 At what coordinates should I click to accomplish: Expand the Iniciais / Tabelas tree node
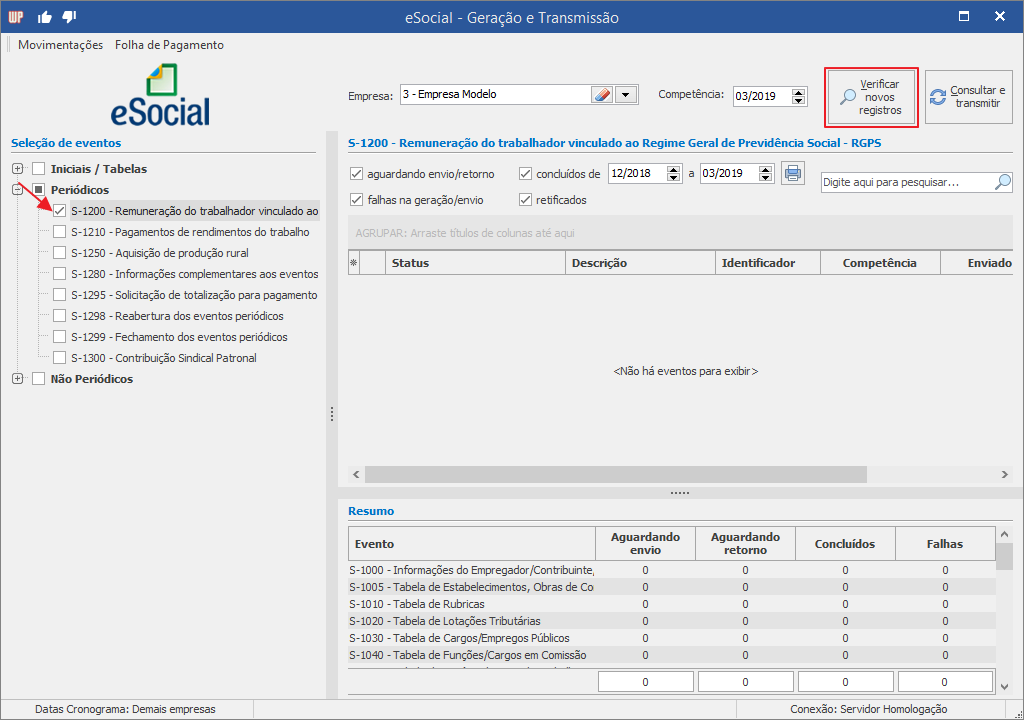tap(18, 169)
